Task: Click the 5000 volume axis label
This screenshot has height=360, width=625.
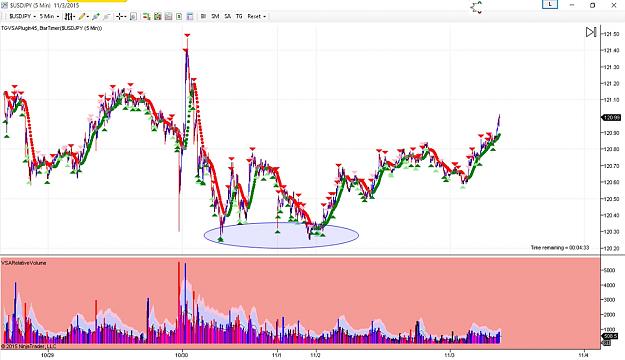Action: pyautogui.click(x=609, y=270)
